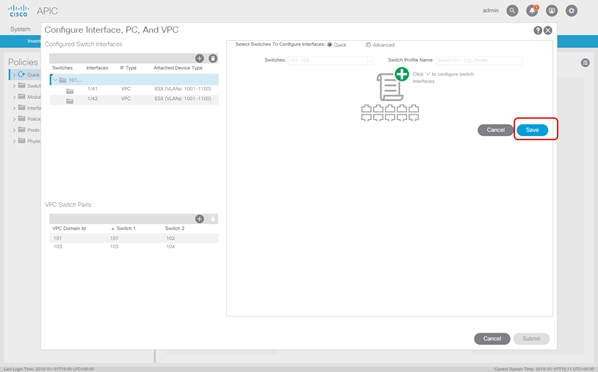Image resolution: width=598 pixels, height=372 pixels.
Task: Open the settings gear icon in header
Action: (x=571, y=11)
